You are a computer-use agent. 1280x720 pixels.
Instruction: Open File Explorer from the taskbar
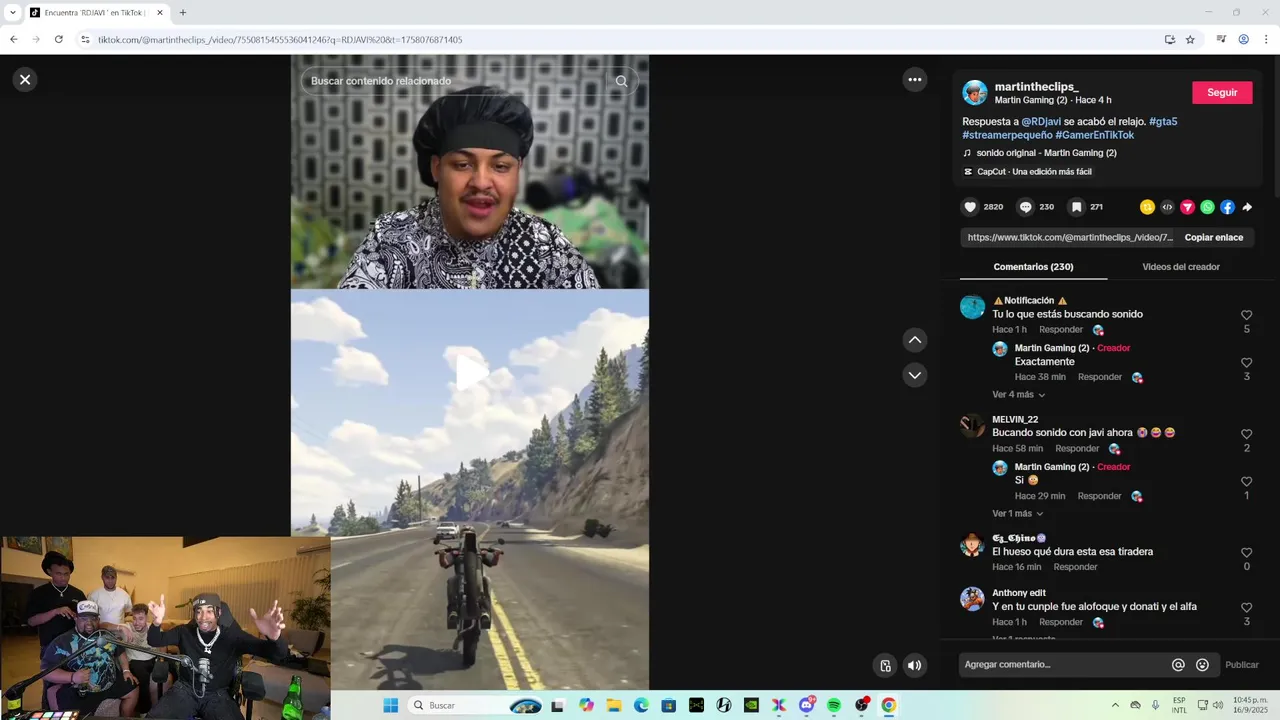coord(614,705)
